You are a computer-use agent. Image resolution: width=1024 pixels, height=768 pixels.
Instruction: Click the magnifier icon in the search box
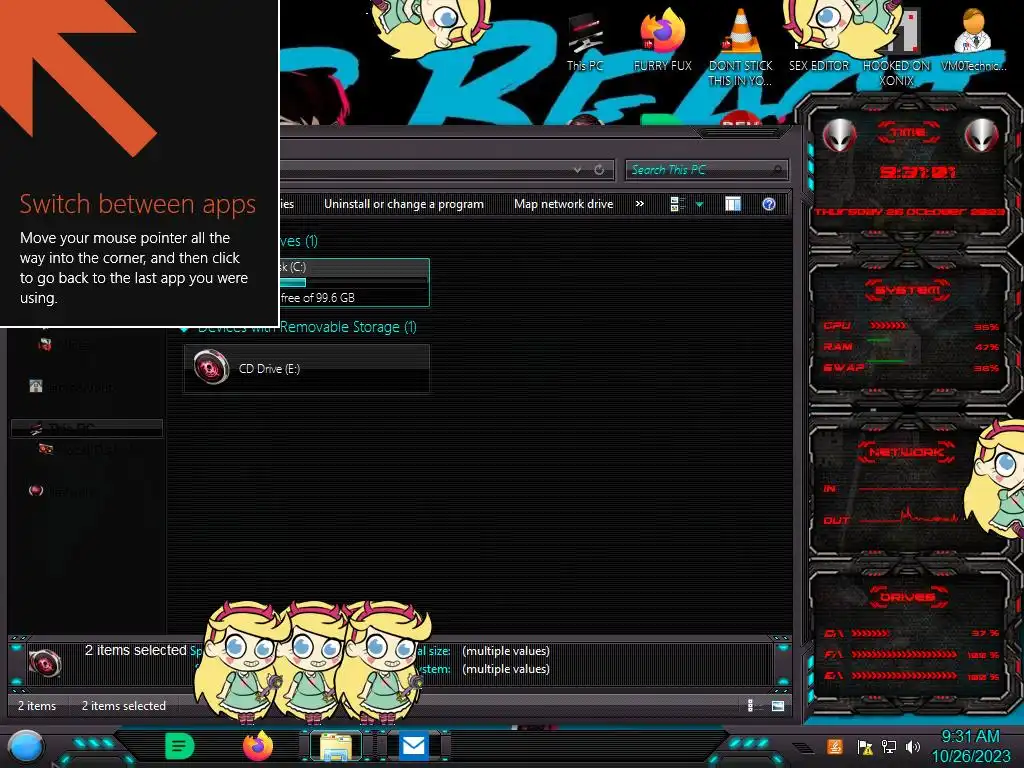(776, 170)
